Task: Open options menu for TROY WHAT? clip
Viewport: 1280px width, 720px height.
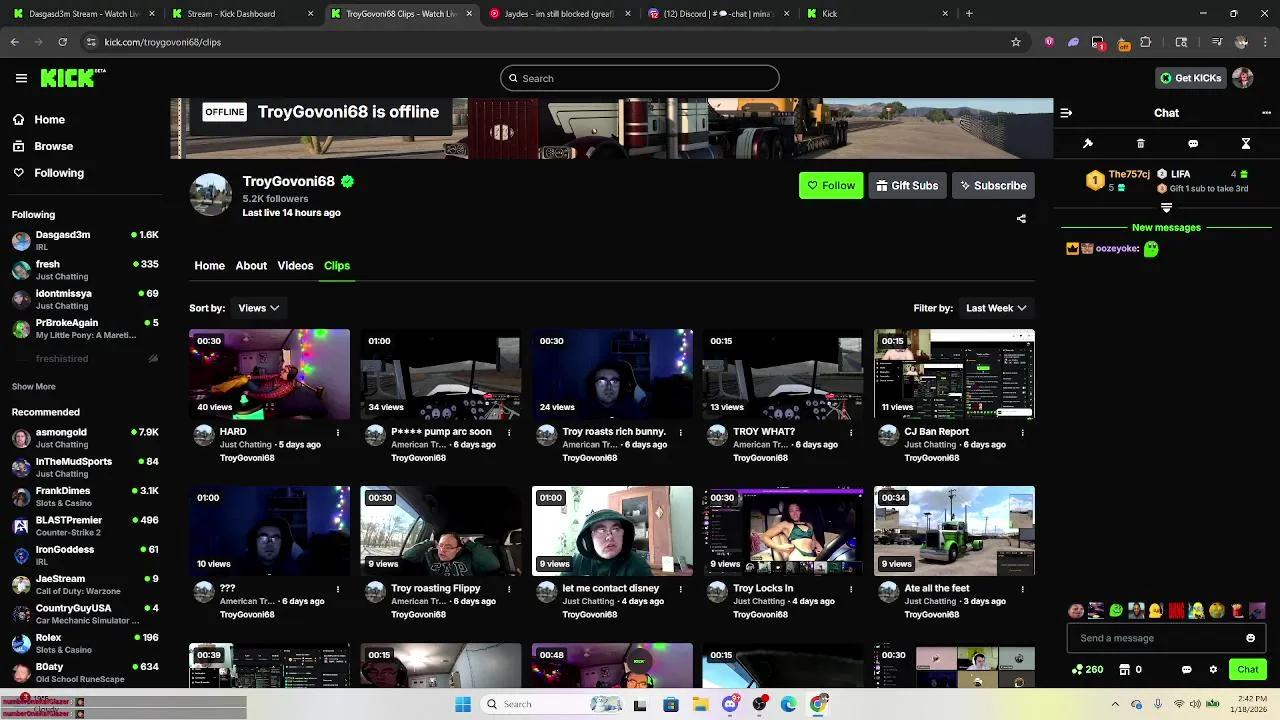Action: [851, 432]
